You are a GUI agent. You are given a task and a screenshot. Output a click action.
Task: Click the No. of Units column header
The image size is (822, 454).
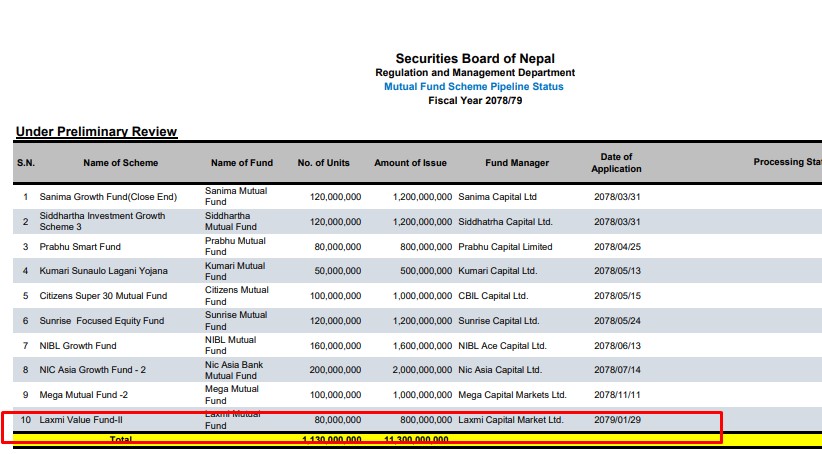pyautogui.click(x=323, y=163)
